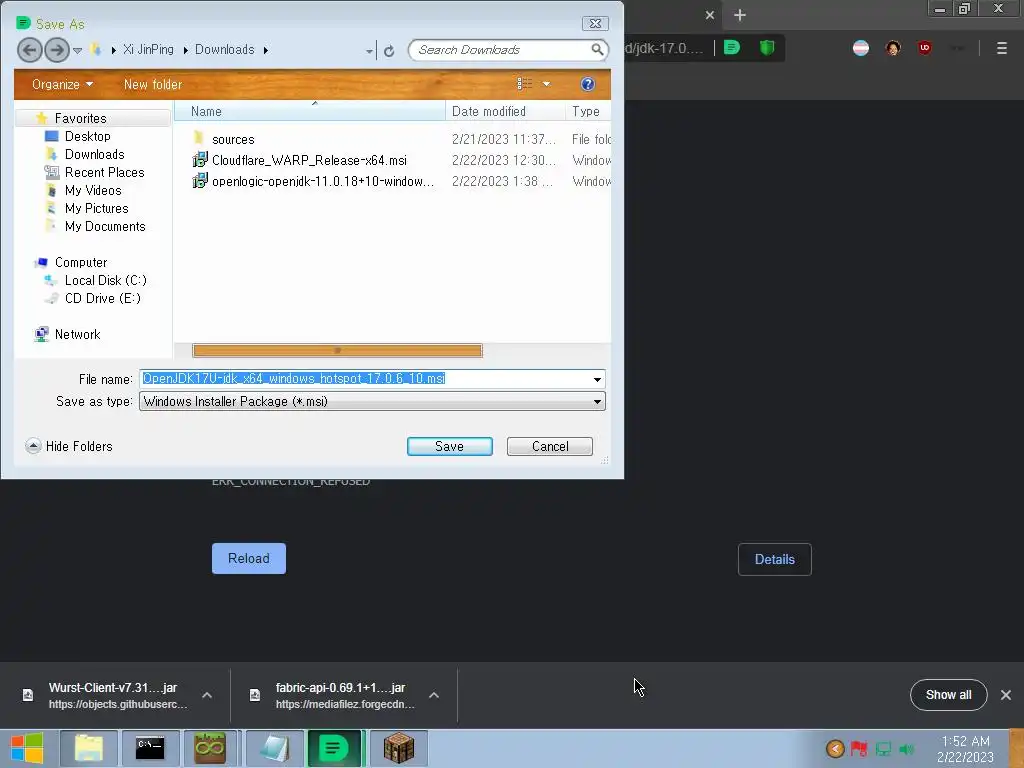This screenshot has height=768, width=1024.
Task: Open Command Prompt from taskbar
Action: pyautogui.click(x=150, y=748)
